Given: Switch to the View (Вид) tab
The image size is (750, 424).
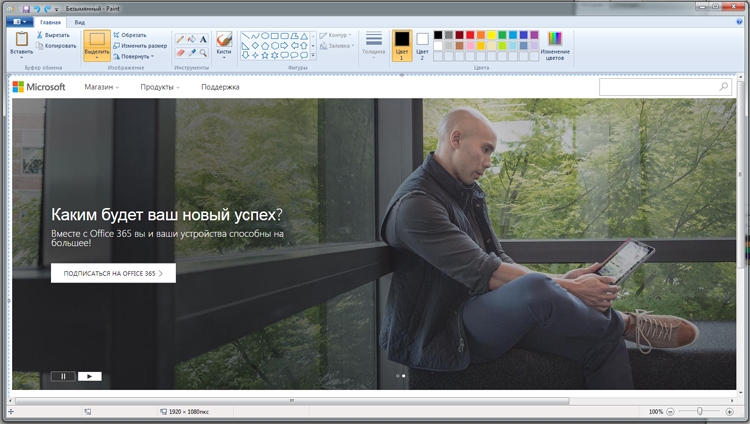Looking at the screenshot, I should (80, 21).
